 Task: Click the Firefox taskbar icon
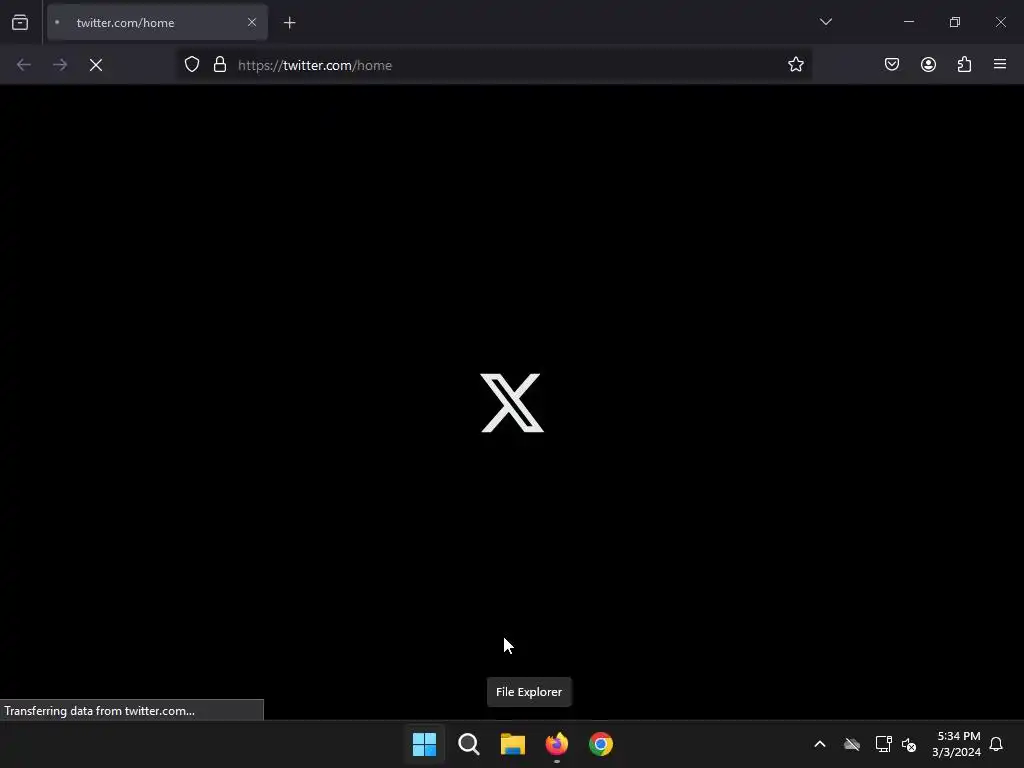tap(556, 744)
